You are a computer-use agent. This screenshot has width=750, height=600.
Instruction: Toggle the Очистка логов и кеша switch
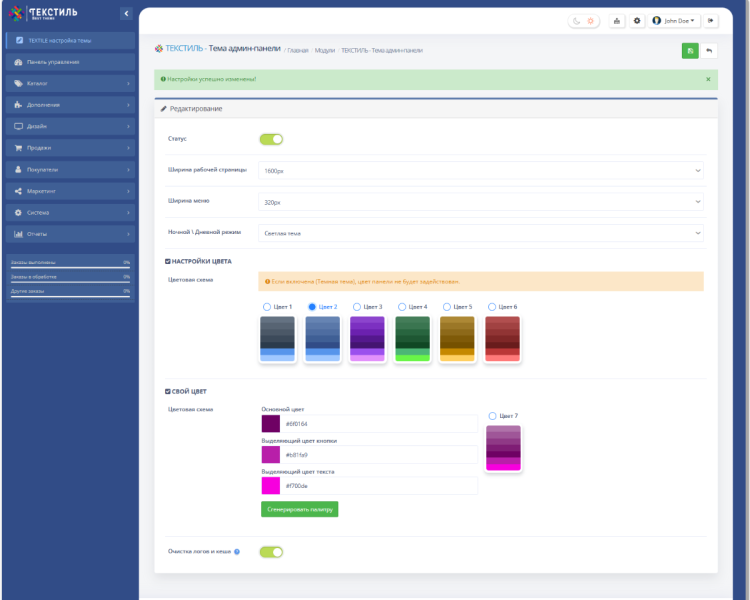[x=271, y=551]
